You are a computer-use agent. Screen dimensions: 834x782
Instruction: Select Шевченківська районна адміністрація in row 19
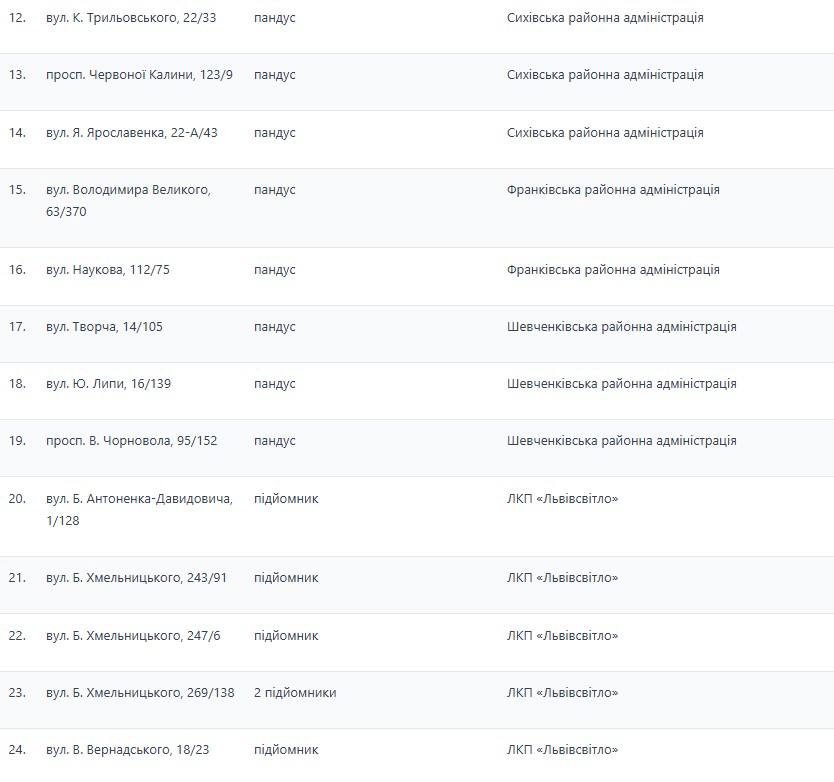621,441
